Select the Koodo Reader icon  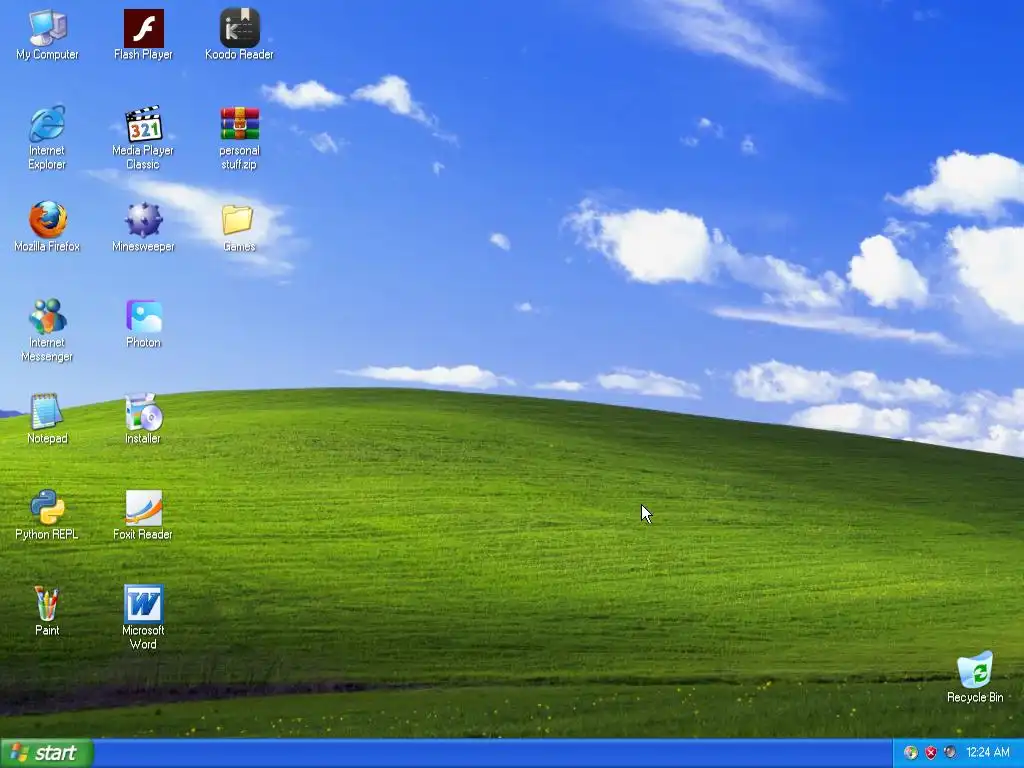click(x=240, y=35)
